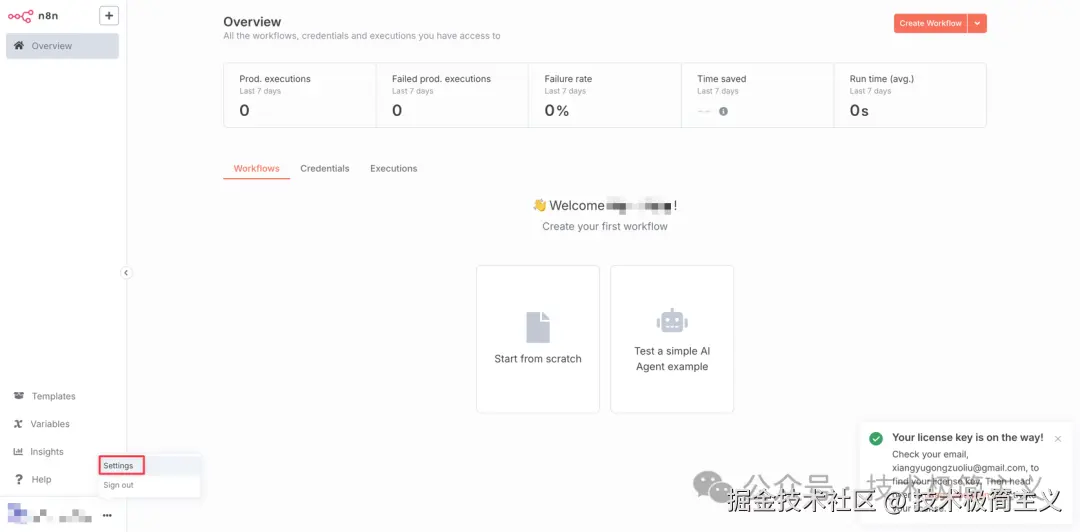Open the Failure rate stat card
Viewport: 1080px width, 532px height.
pyautogui.click(x=605, y=95)
